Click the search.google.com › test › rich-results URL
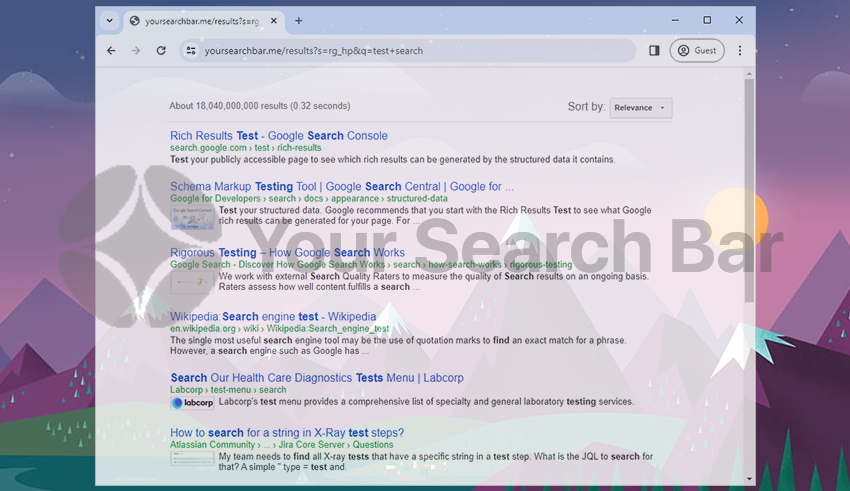 246,147
